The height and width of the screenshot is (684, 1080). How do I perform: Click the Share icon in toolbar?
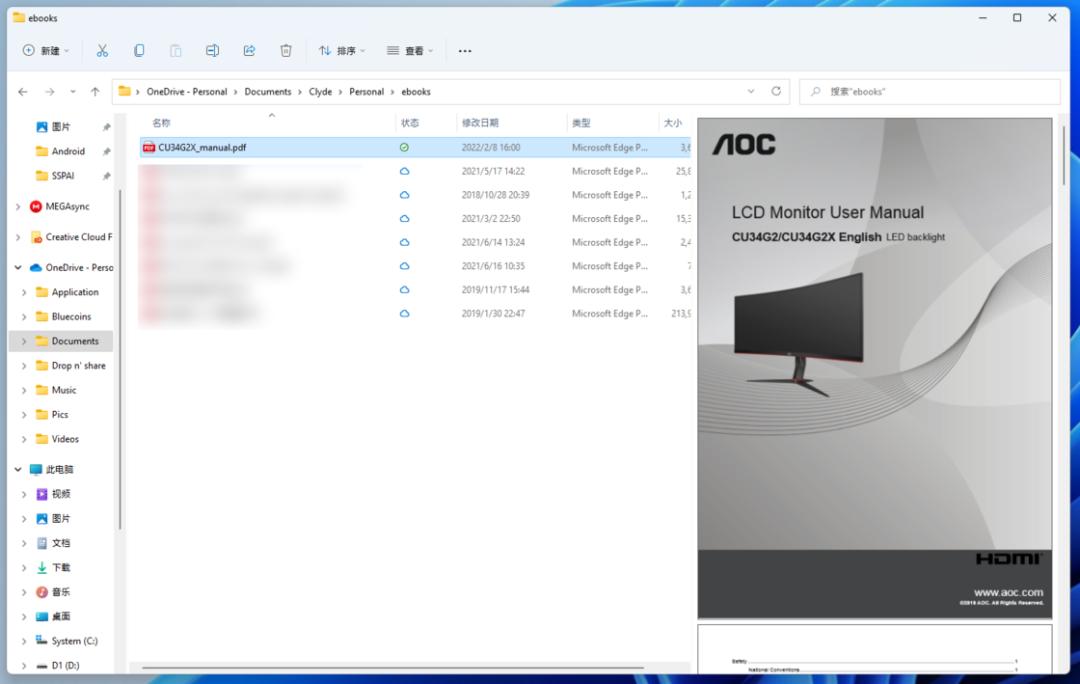tap(249, 50)
